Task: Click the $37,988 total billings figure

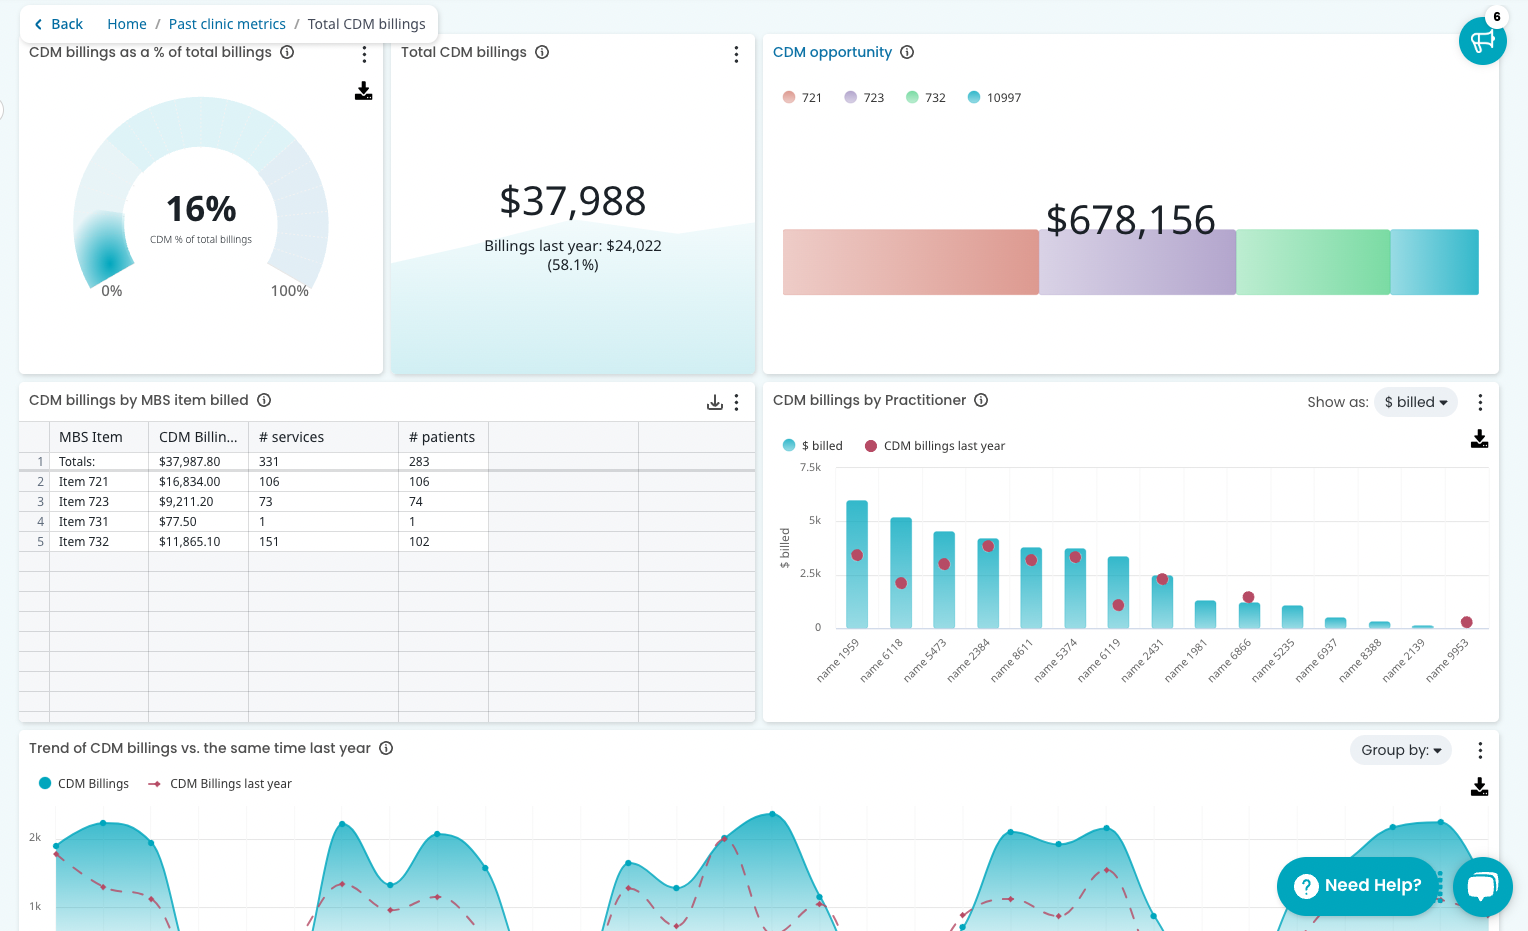Action: click(573, 201)
